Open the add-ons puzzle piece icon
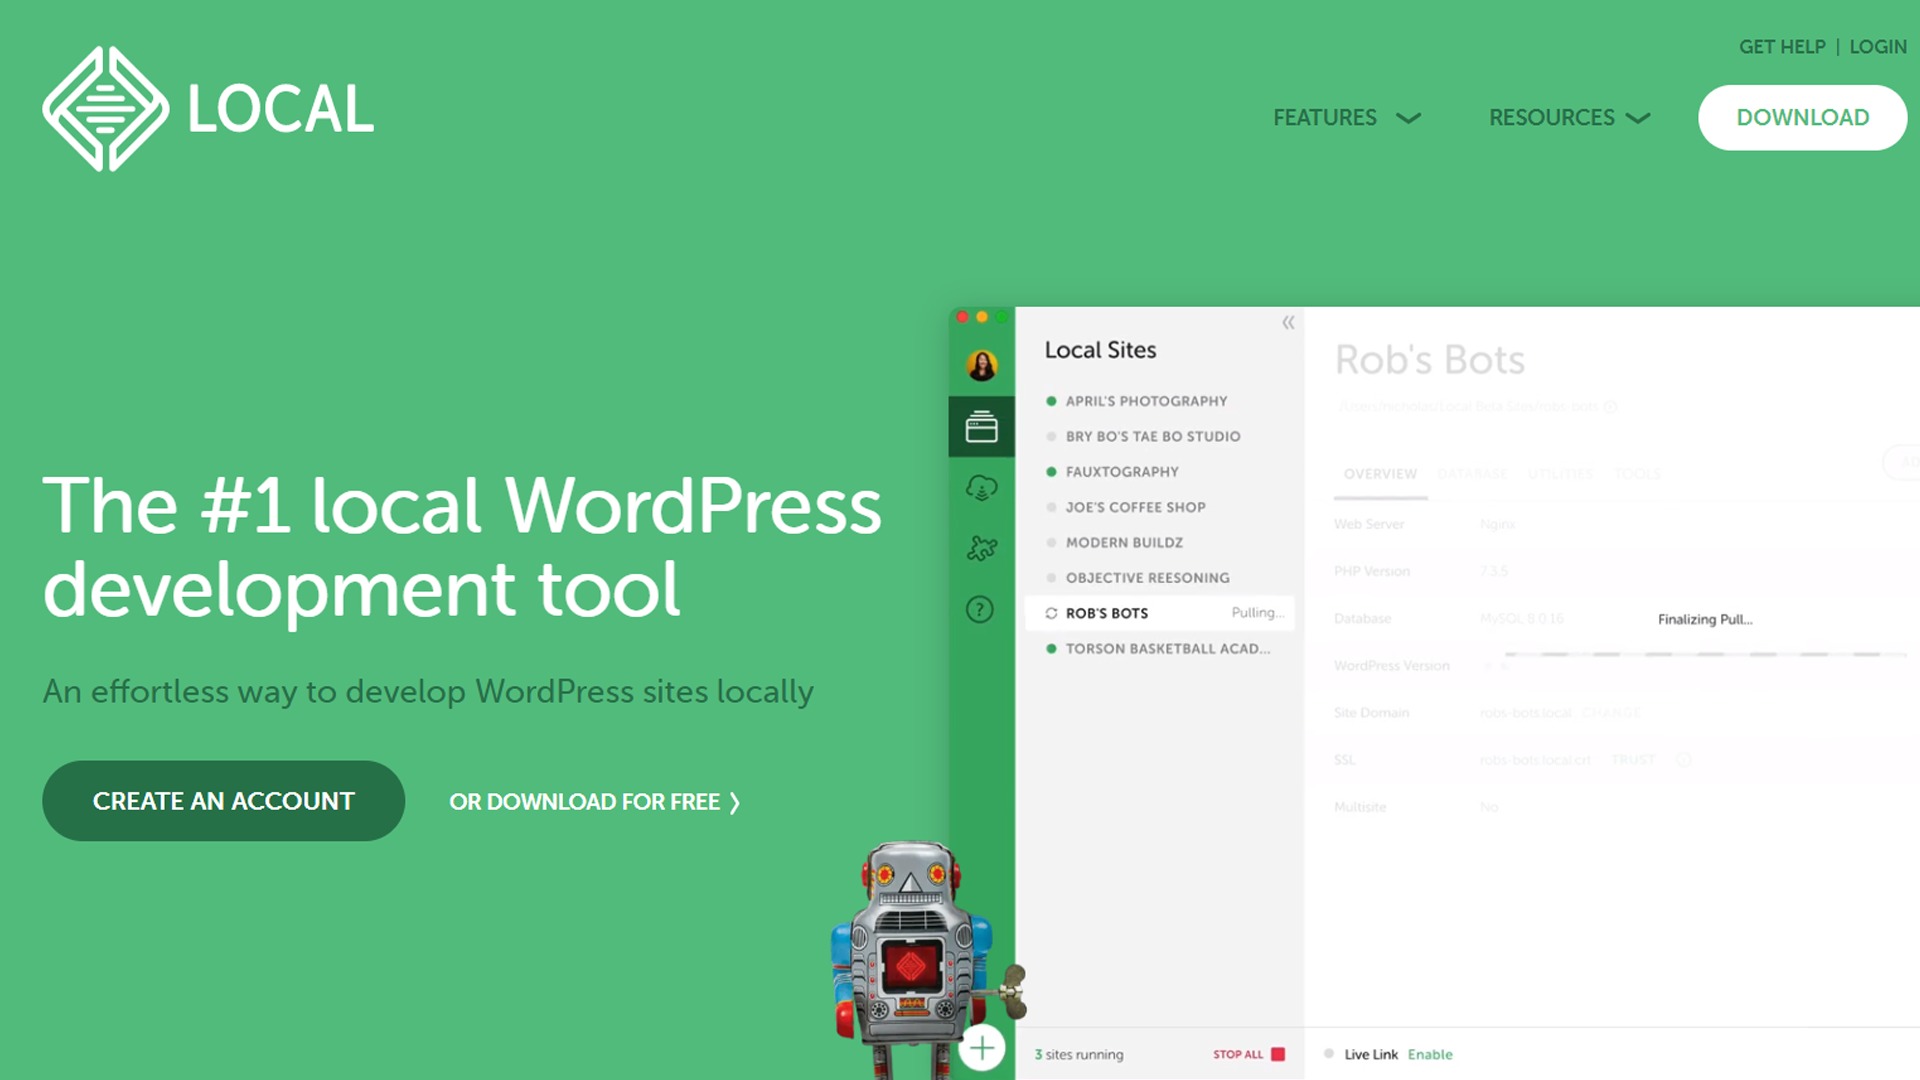This screenshot has width=1920, height=1080. [981, 548]
